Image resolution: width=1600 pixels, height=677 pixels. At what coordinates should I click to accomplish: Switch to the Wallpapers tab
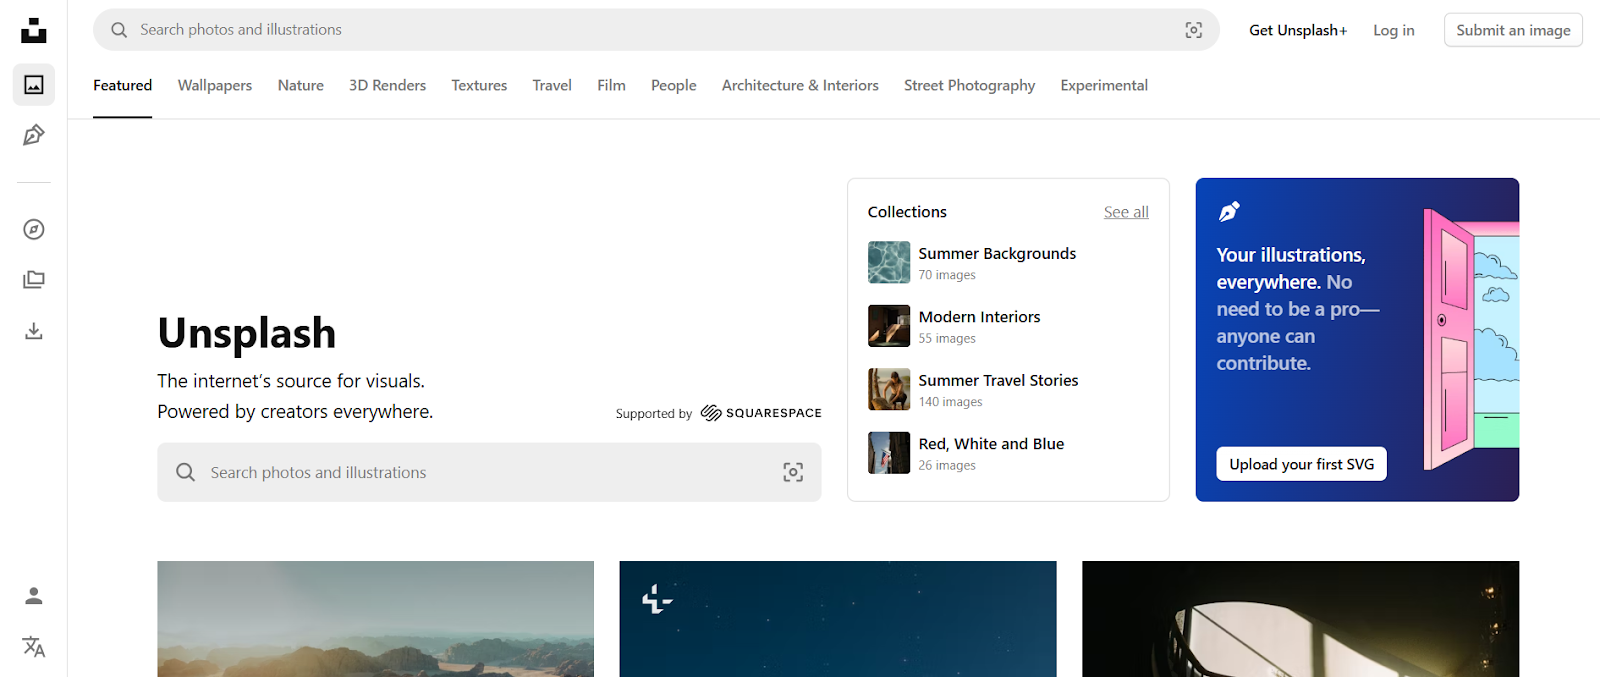[x=215, y=85]
